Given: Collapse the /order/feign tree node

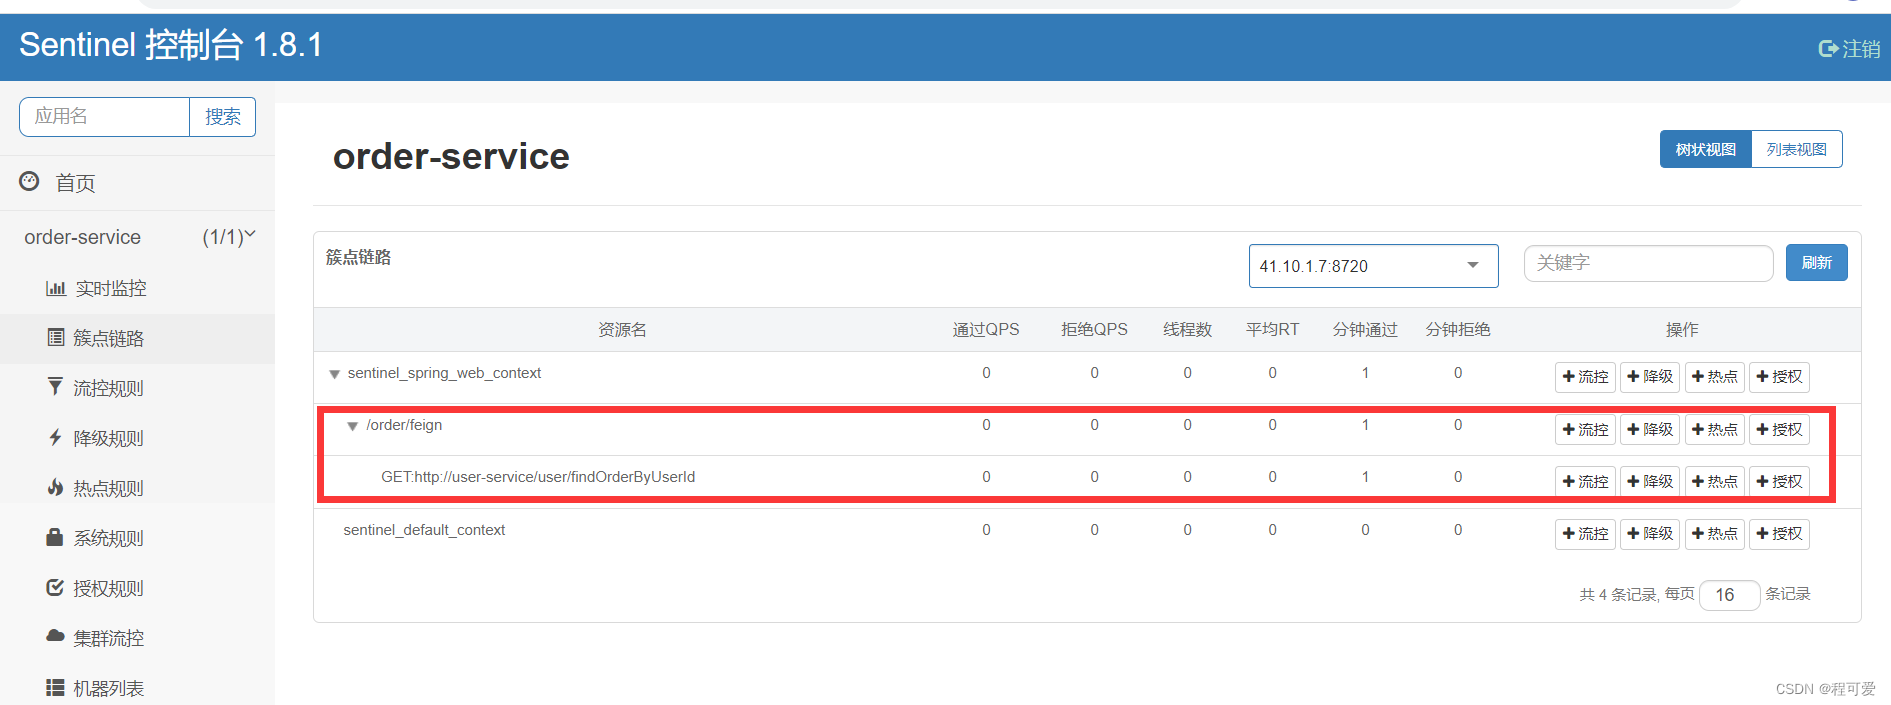Looking at the screenshot, I should [352, 426].
